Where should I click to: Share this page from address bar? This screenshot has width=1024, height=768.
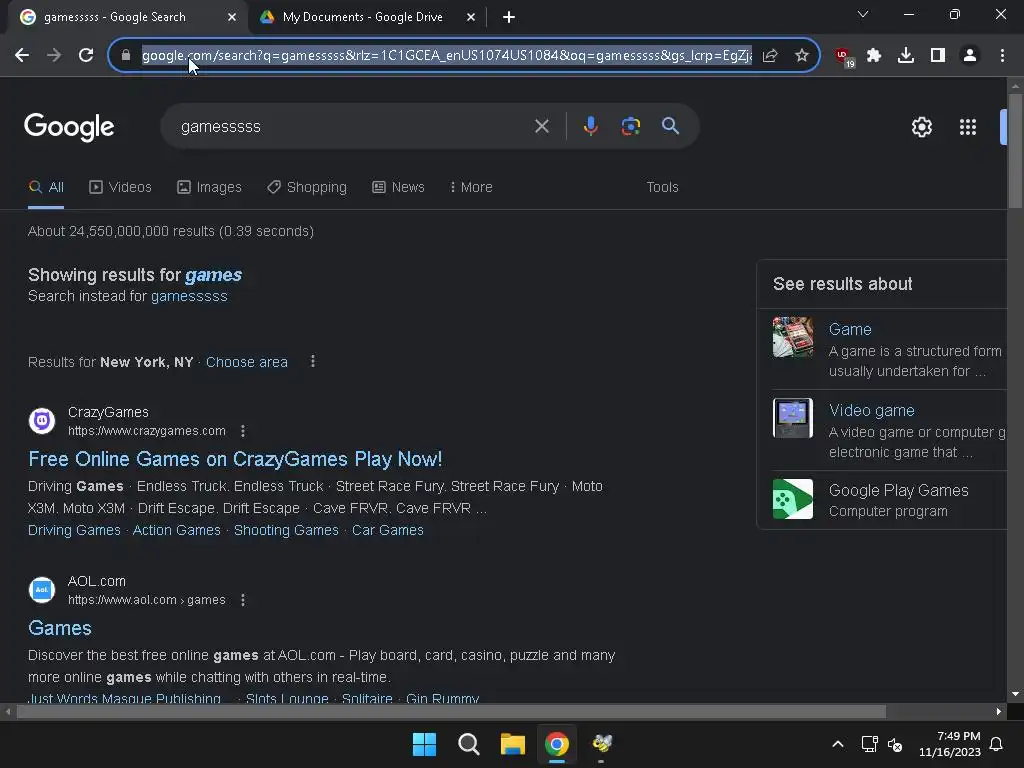770,56
